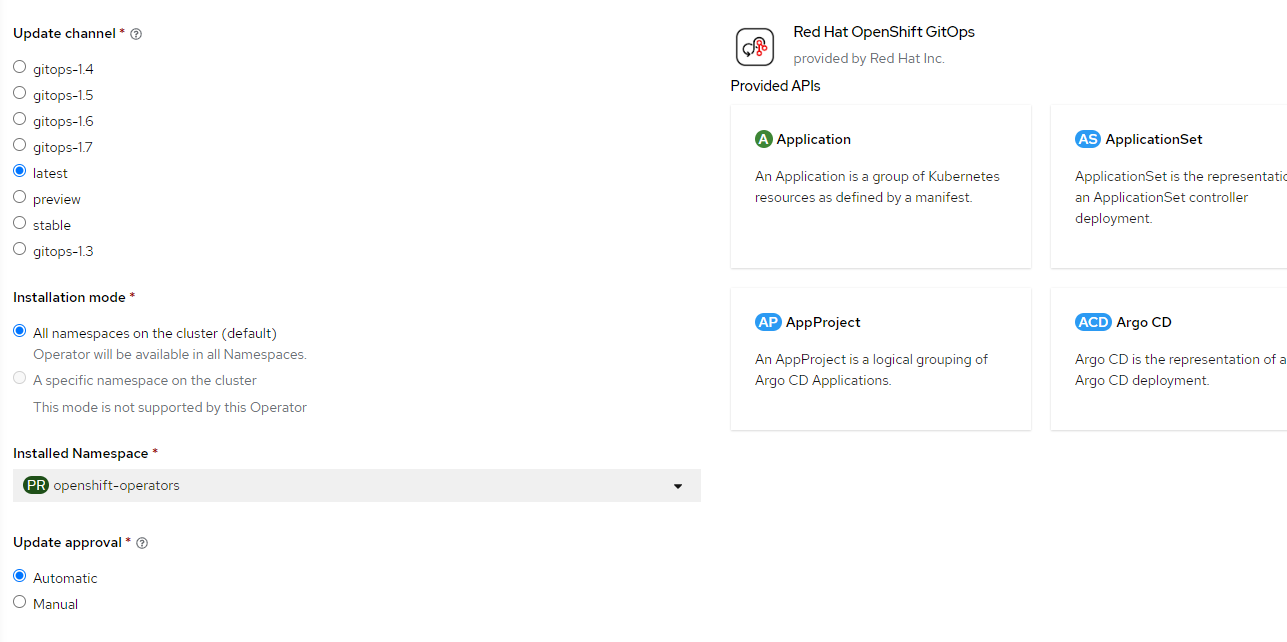
Task: Open the Installed Namespace dropdown
Action: tap(357, 485)
